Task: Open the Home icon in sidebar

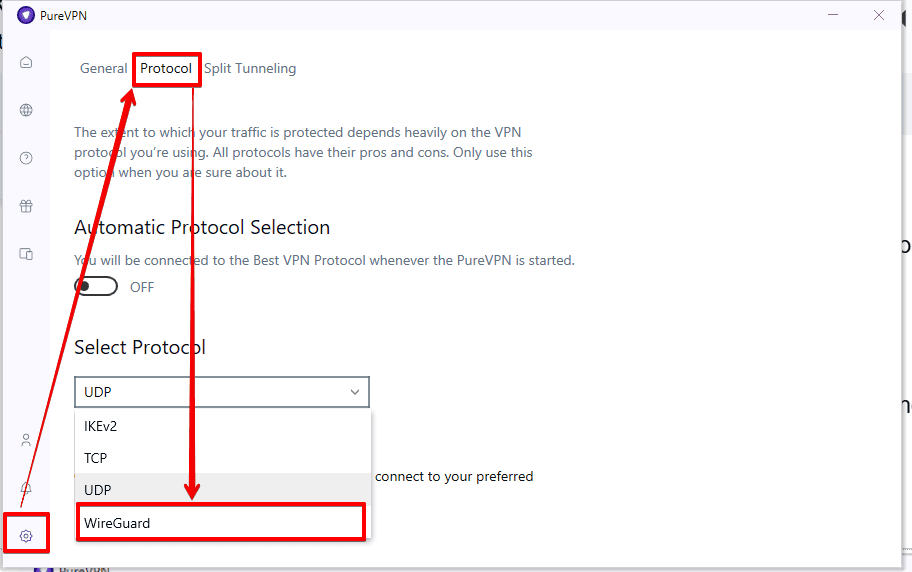Action: (x=26, y=62)
